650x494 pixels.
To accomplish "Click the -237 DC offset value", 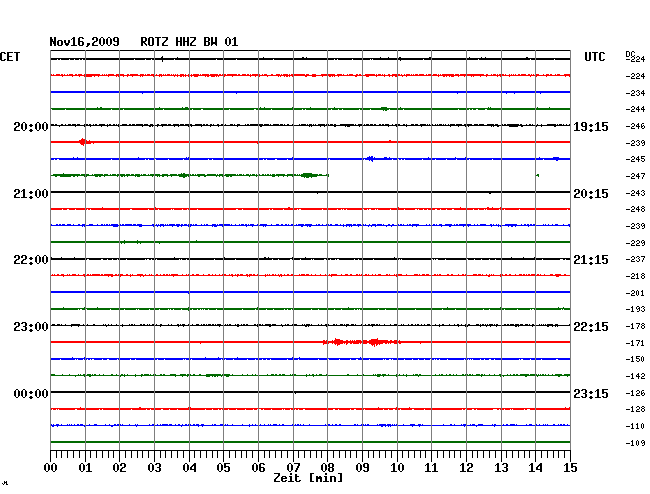I will 635,259.
